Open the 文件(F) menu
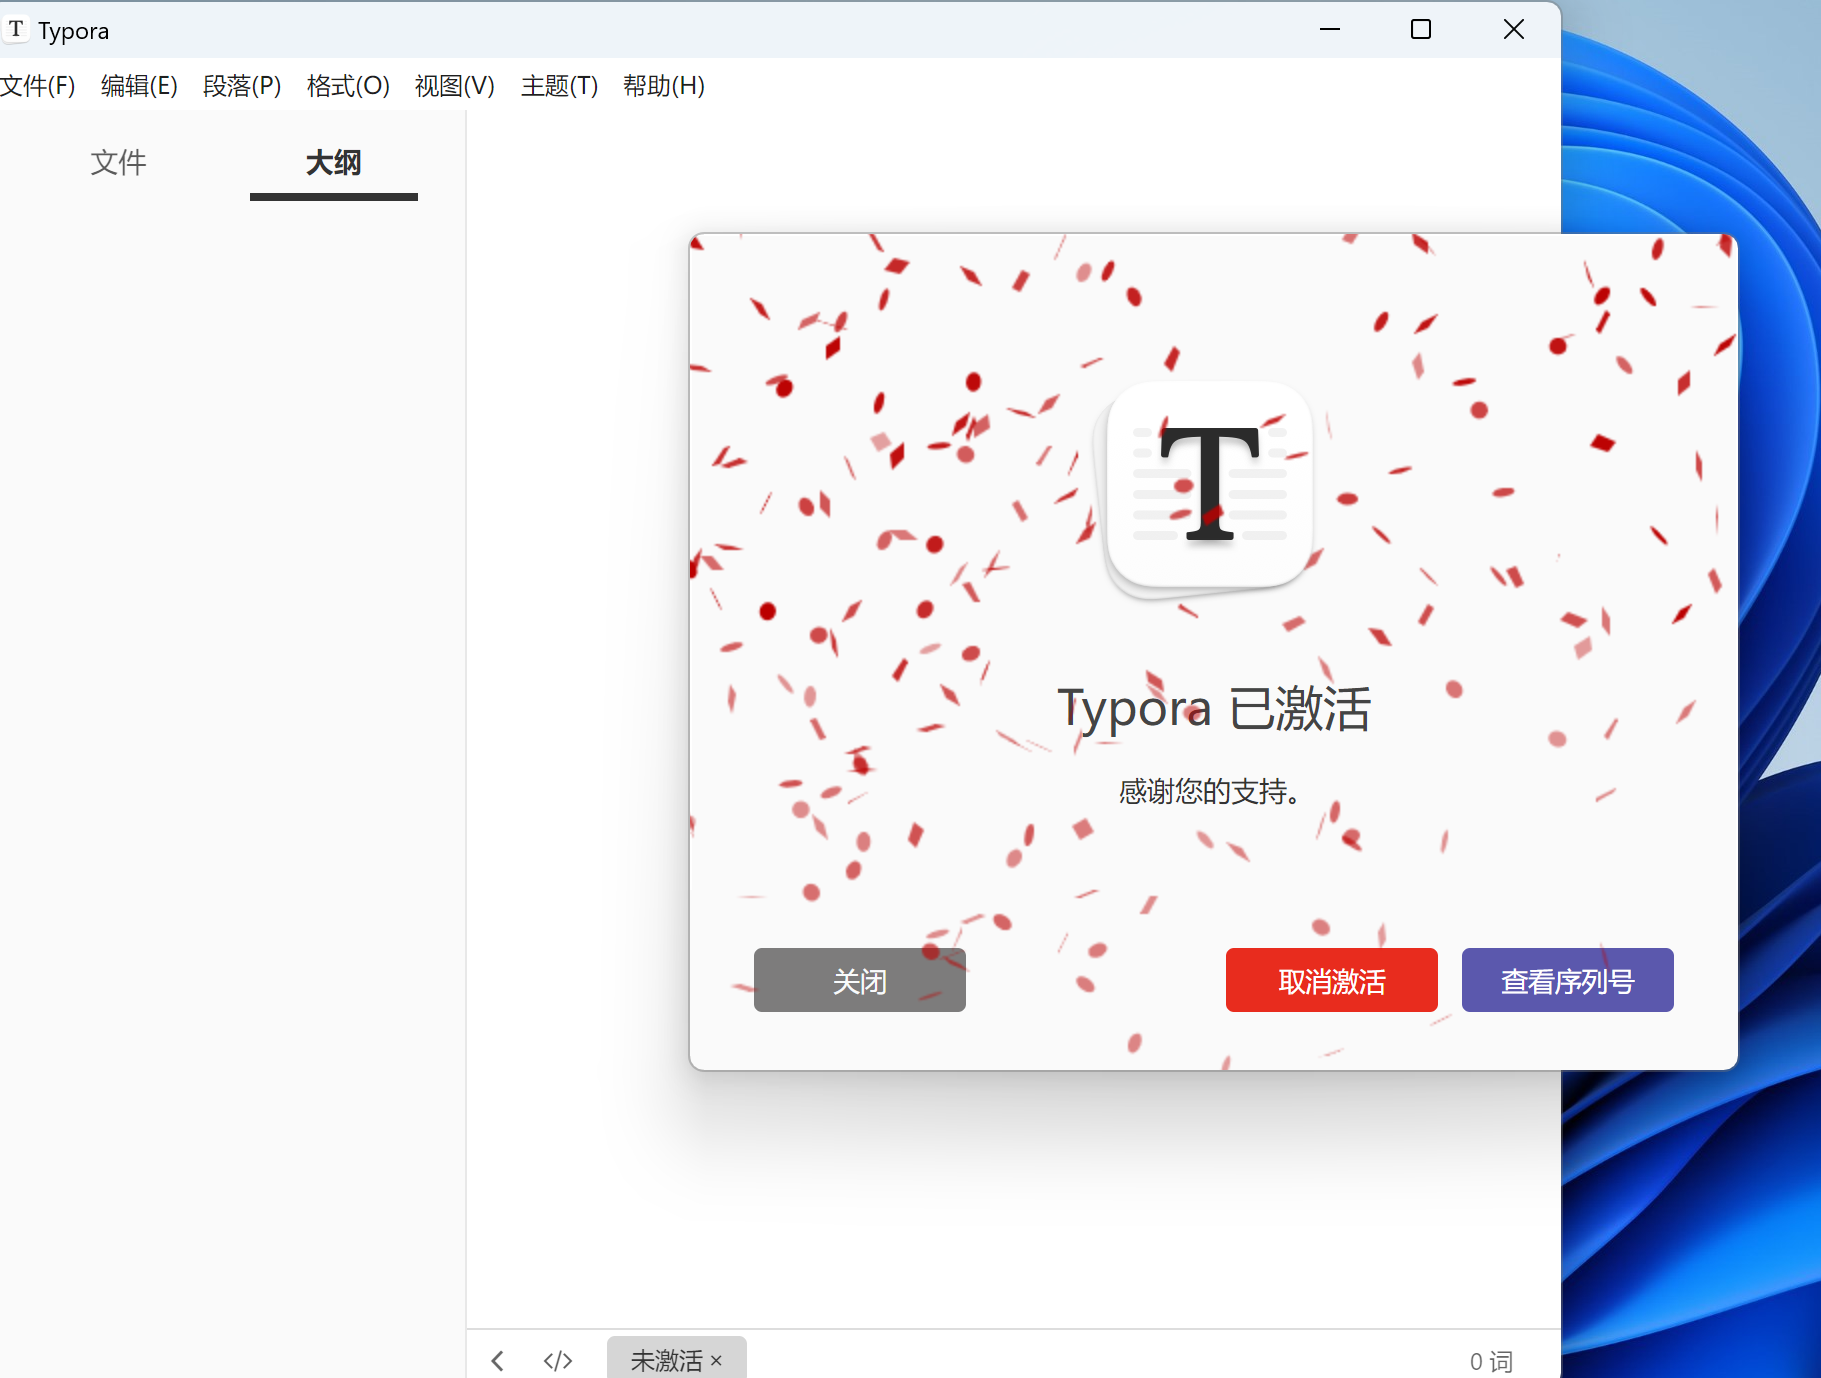Image resolution: width=1821 pixels, height=1378 pixels. click(38, 86)
